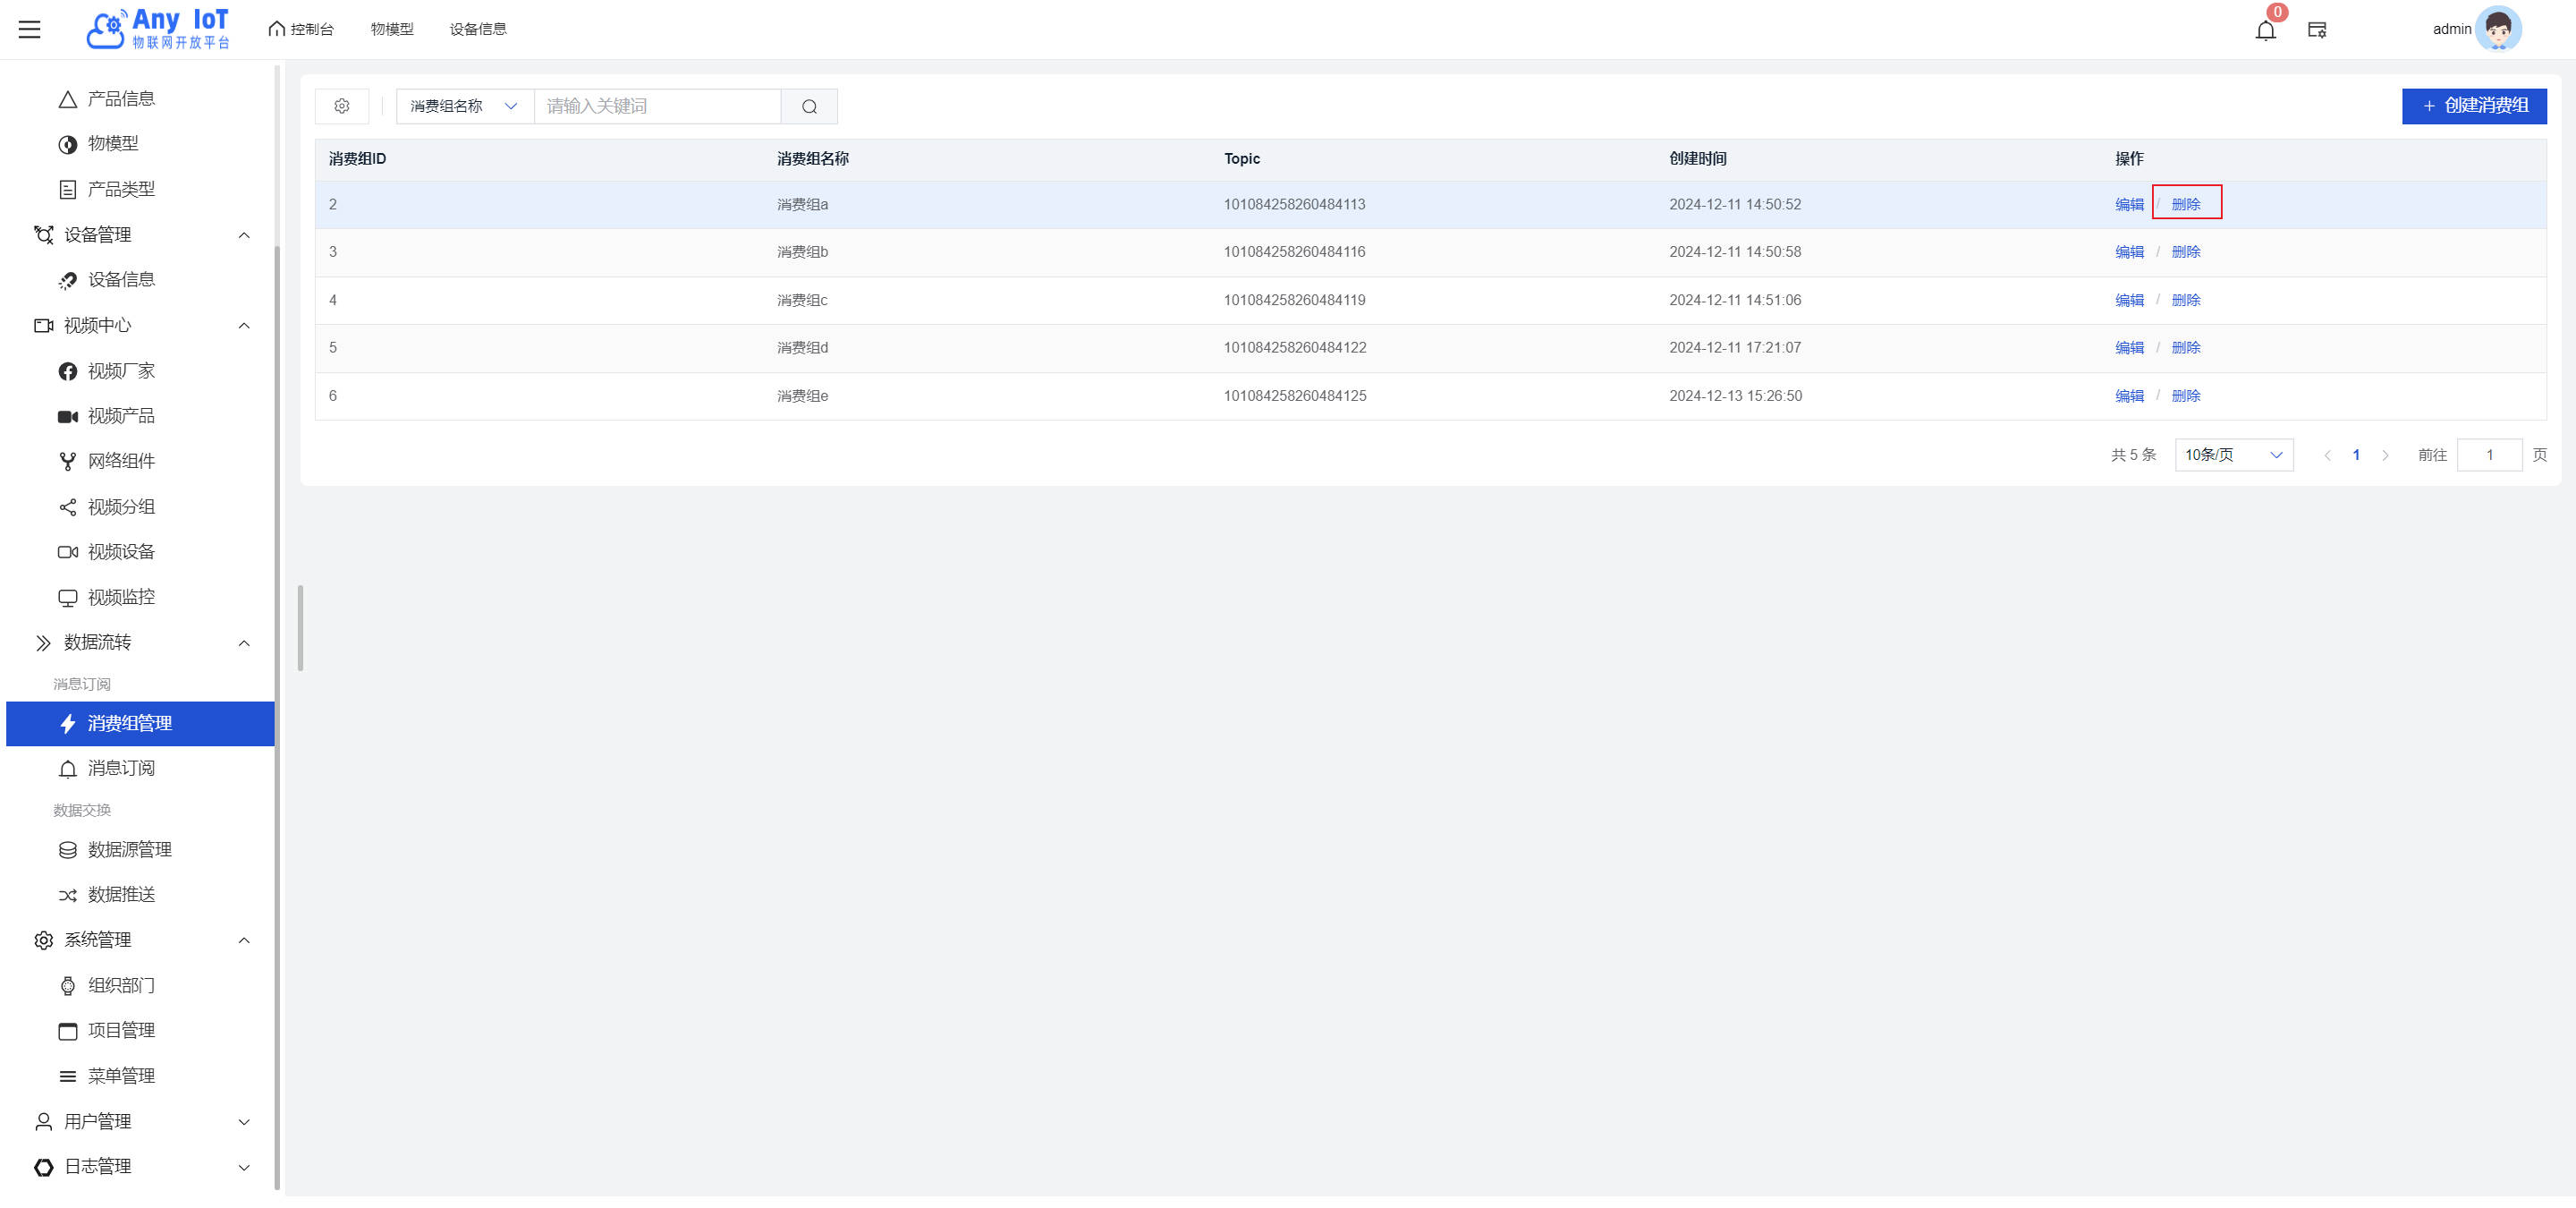Open 网络组件 sidebar item
The image size is (2576, 1208).
[121, 461]
